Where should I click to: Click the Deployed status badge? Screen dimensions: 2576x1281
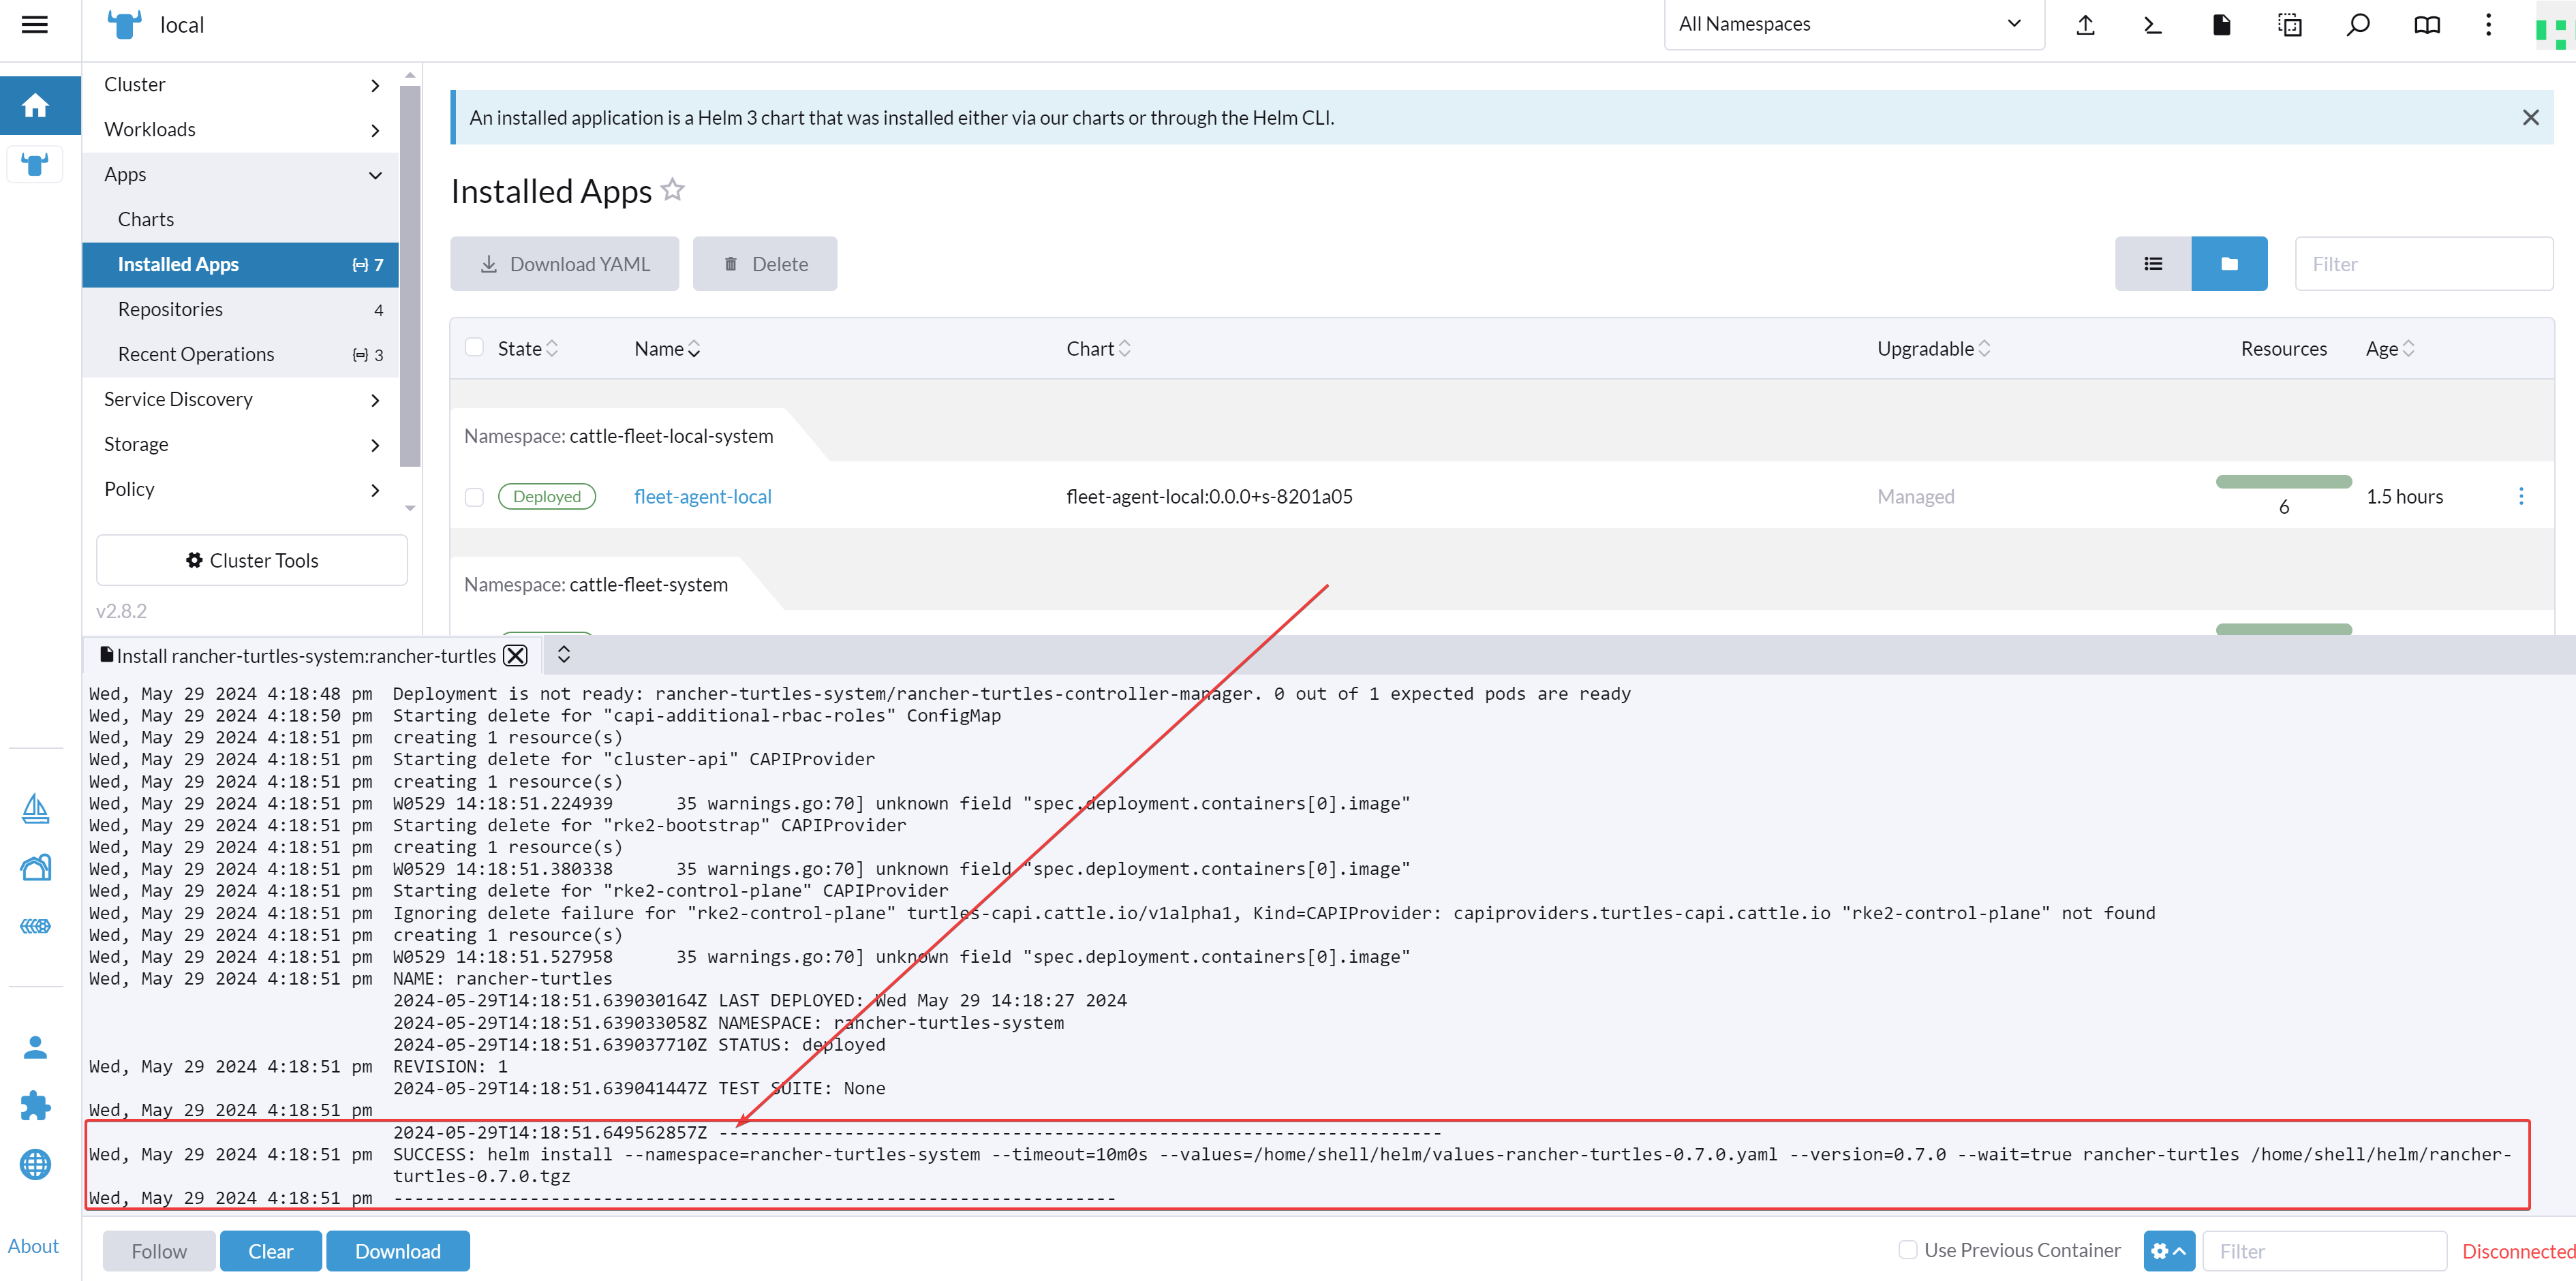click(x=547, y=497)
